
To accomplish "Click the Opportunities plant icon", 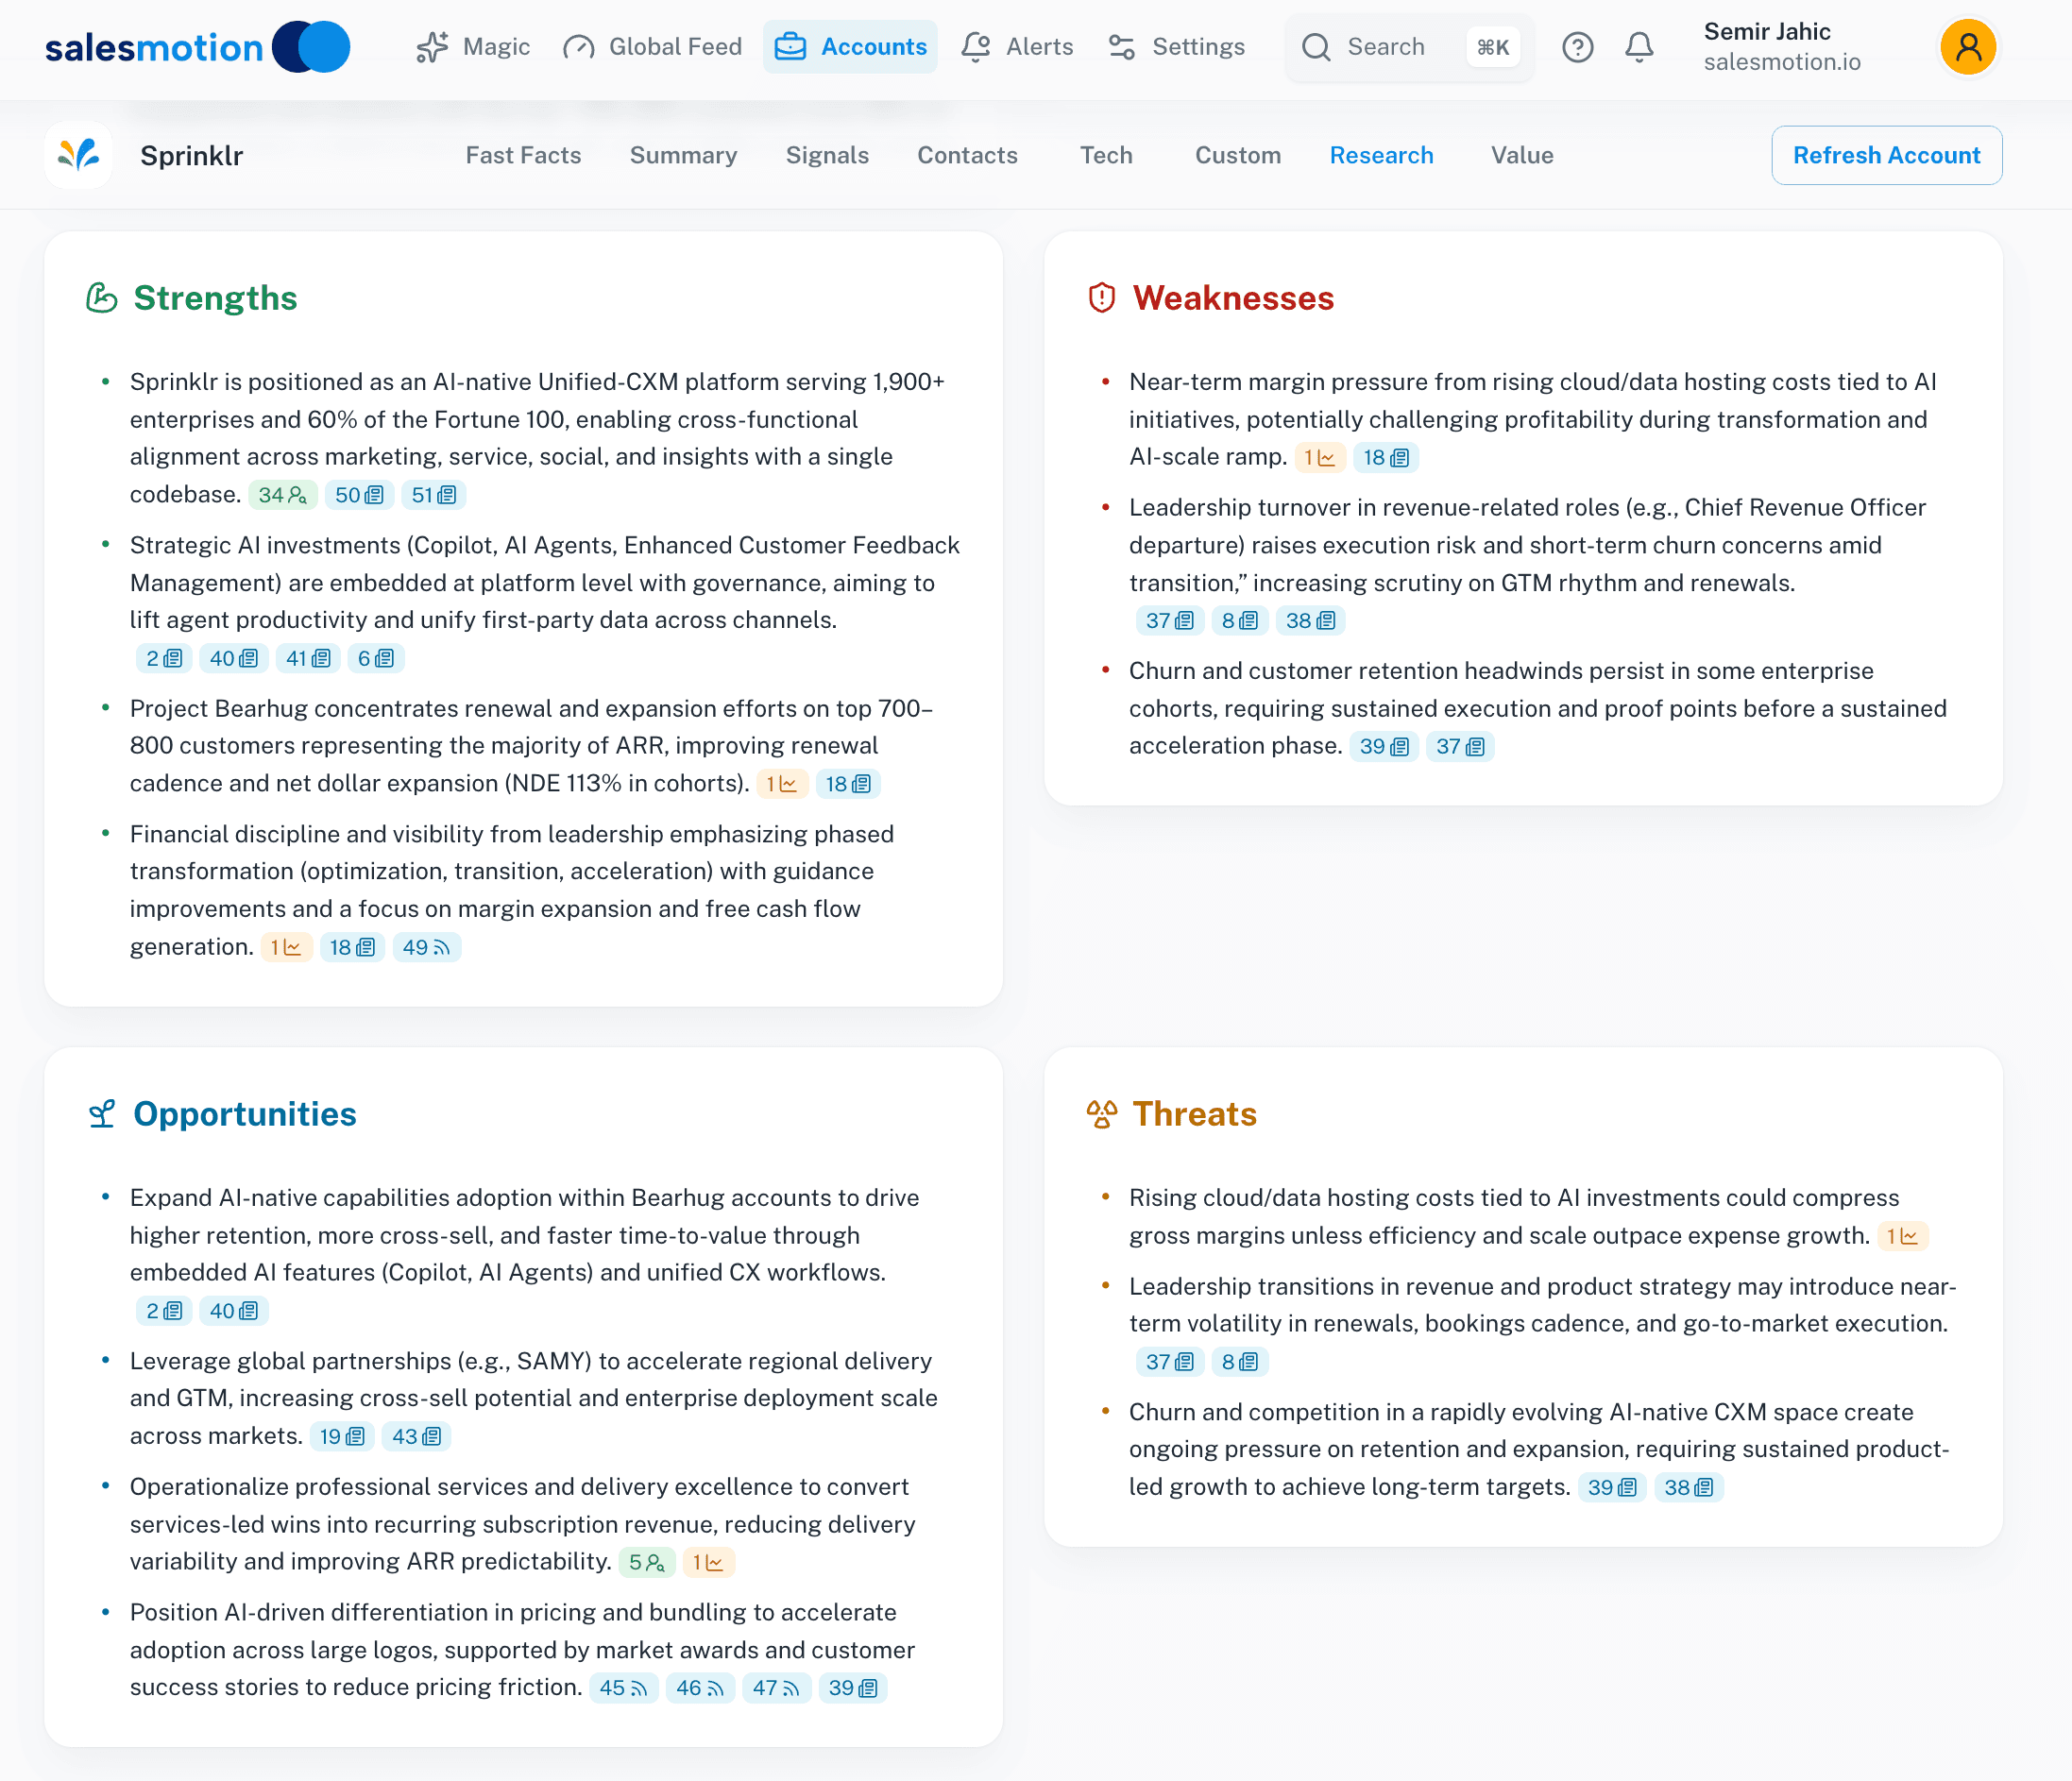I will click(x=101, y=1113).
